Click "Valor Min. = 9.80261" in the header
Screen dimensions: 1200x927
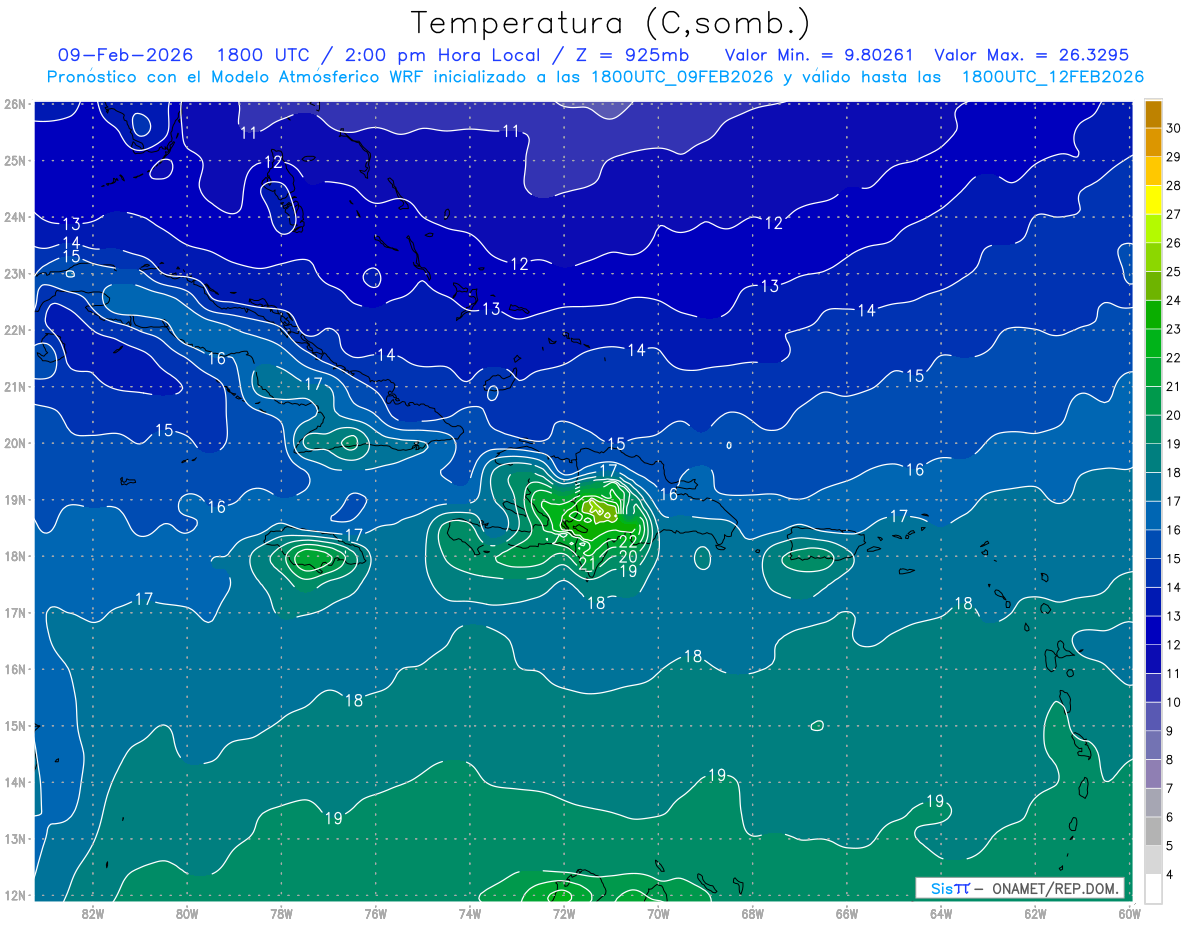[819, 55]
